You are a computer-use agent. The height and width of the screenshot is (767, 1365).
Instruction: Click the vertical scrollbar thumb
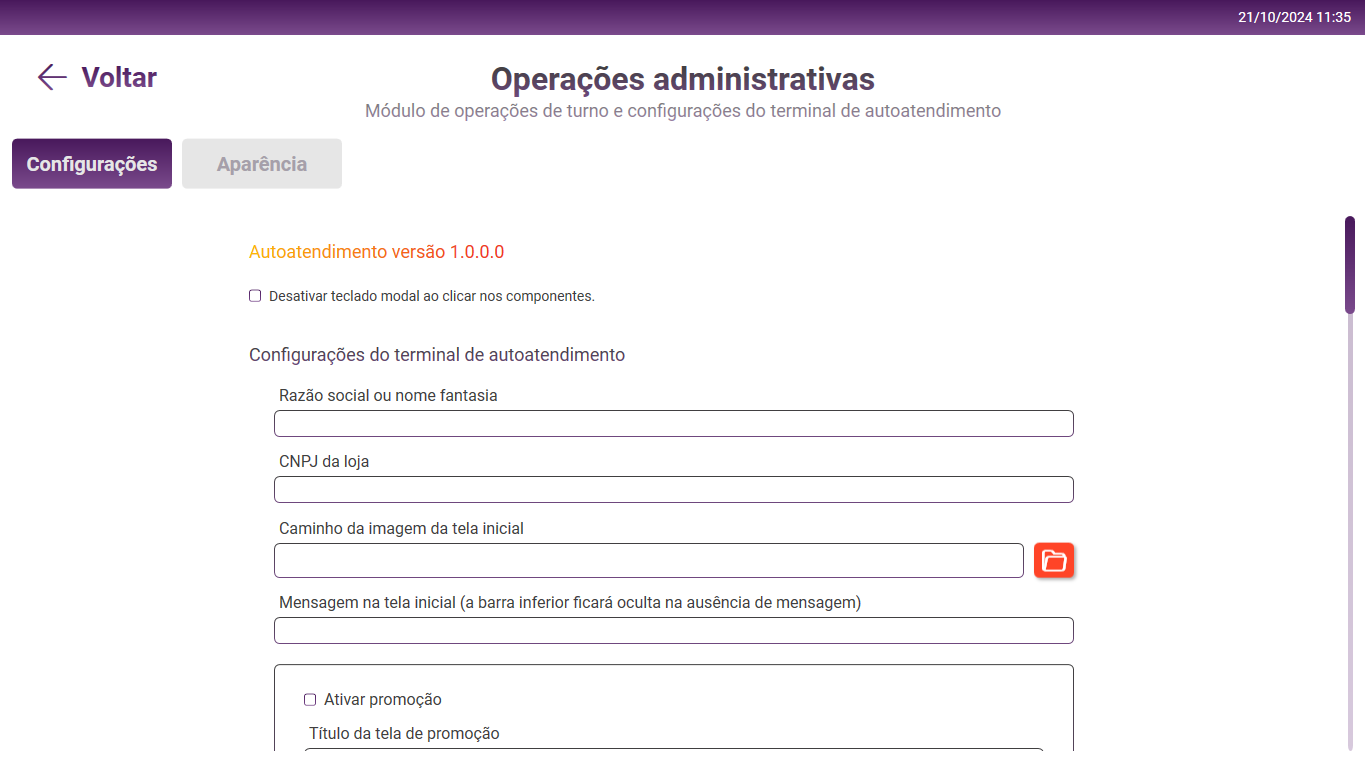1350,265
